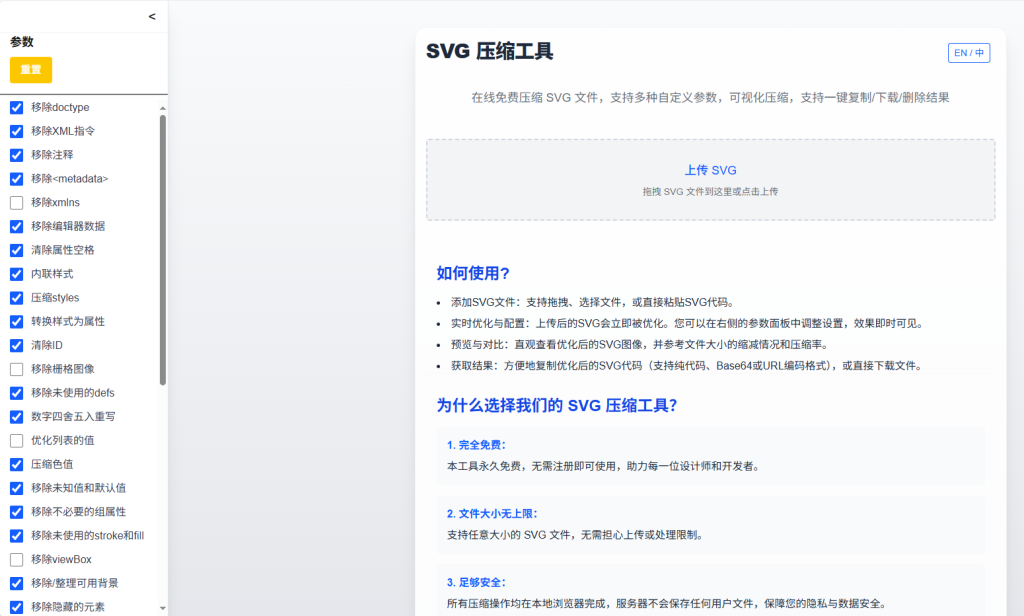The height and width of the screenshot is (616, 1024).
Task: Disable the 清除属性空格 option
Action: click(14, 250)
